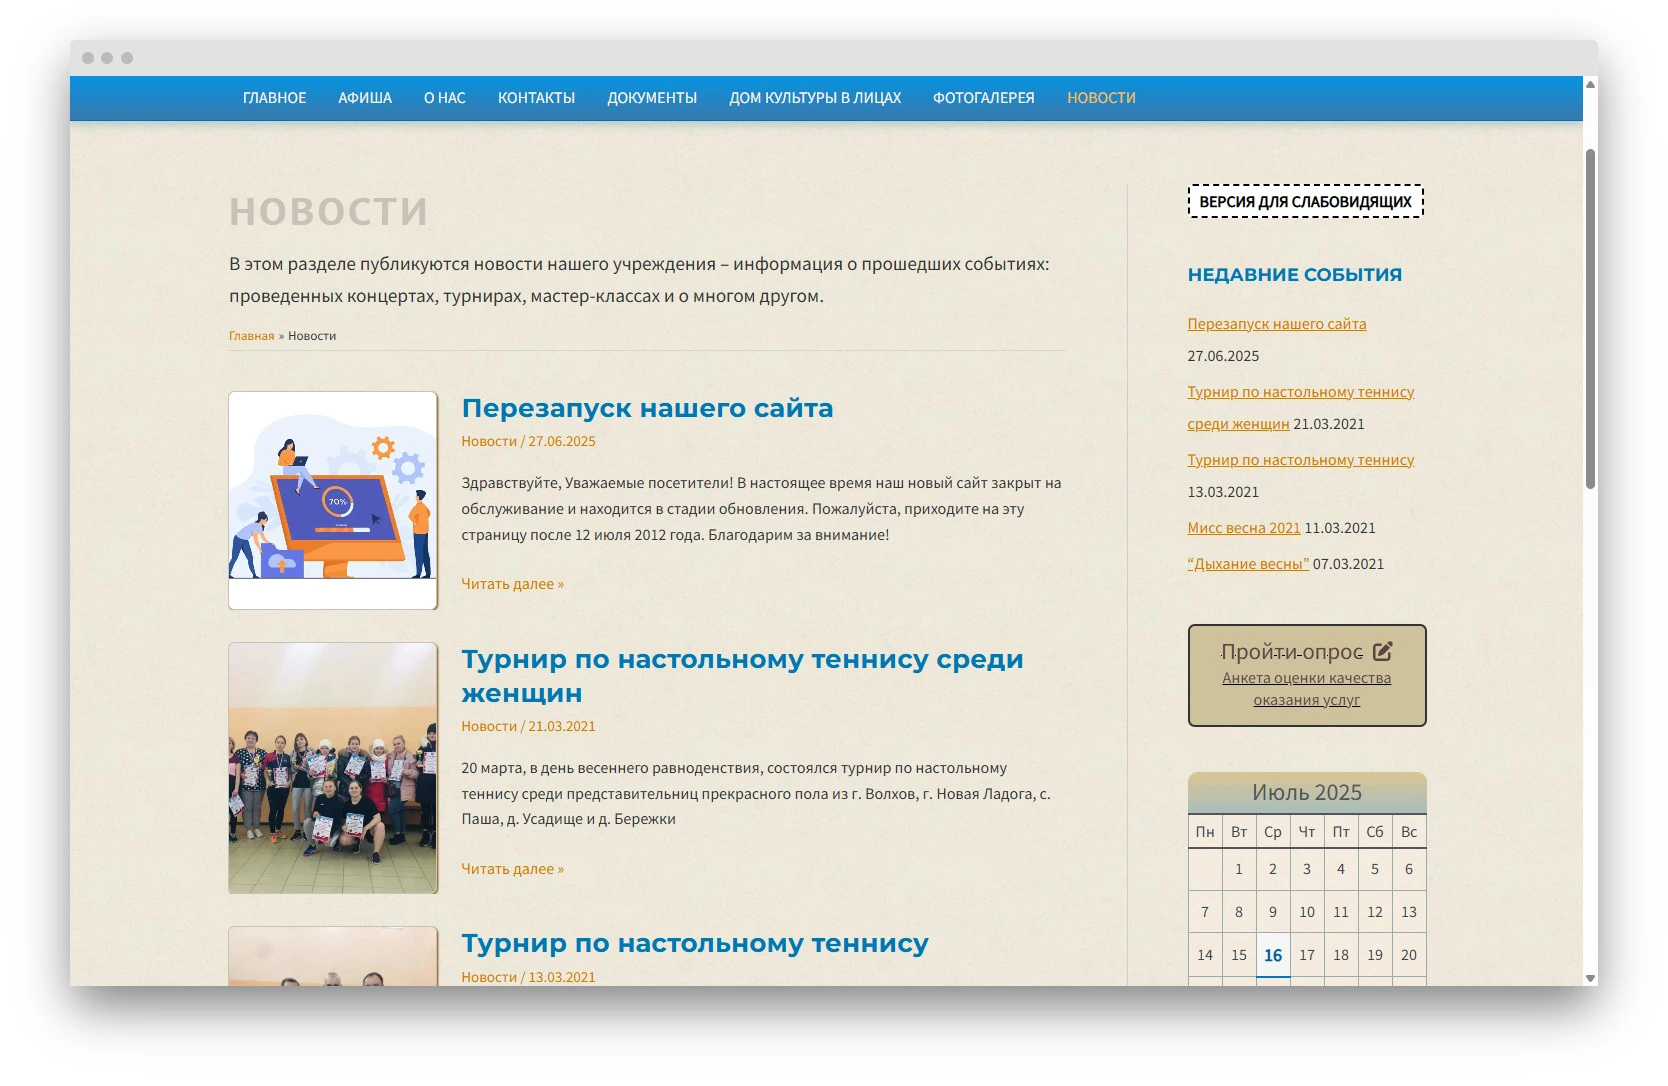Click Читать далее under Перезапуск нашего сайта
The width and height of the screenshot is (1668, 1086).
pyautogui.click(x=512, y=584)
